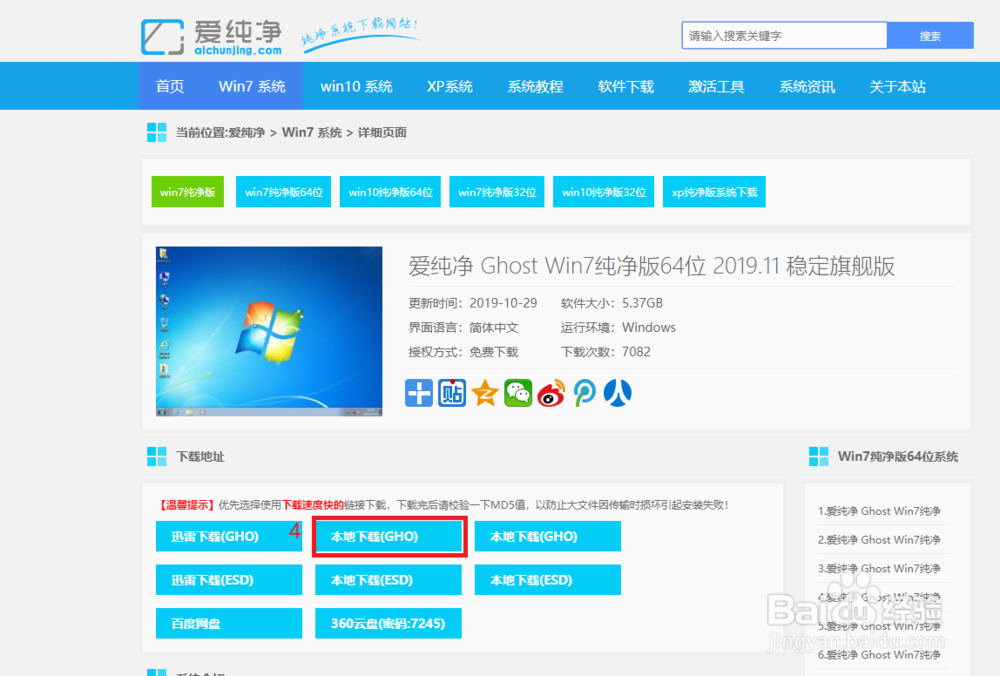Click the 下载地址 section heading
This screenshot has height=676, width=1000.
(x=200, y=457)
